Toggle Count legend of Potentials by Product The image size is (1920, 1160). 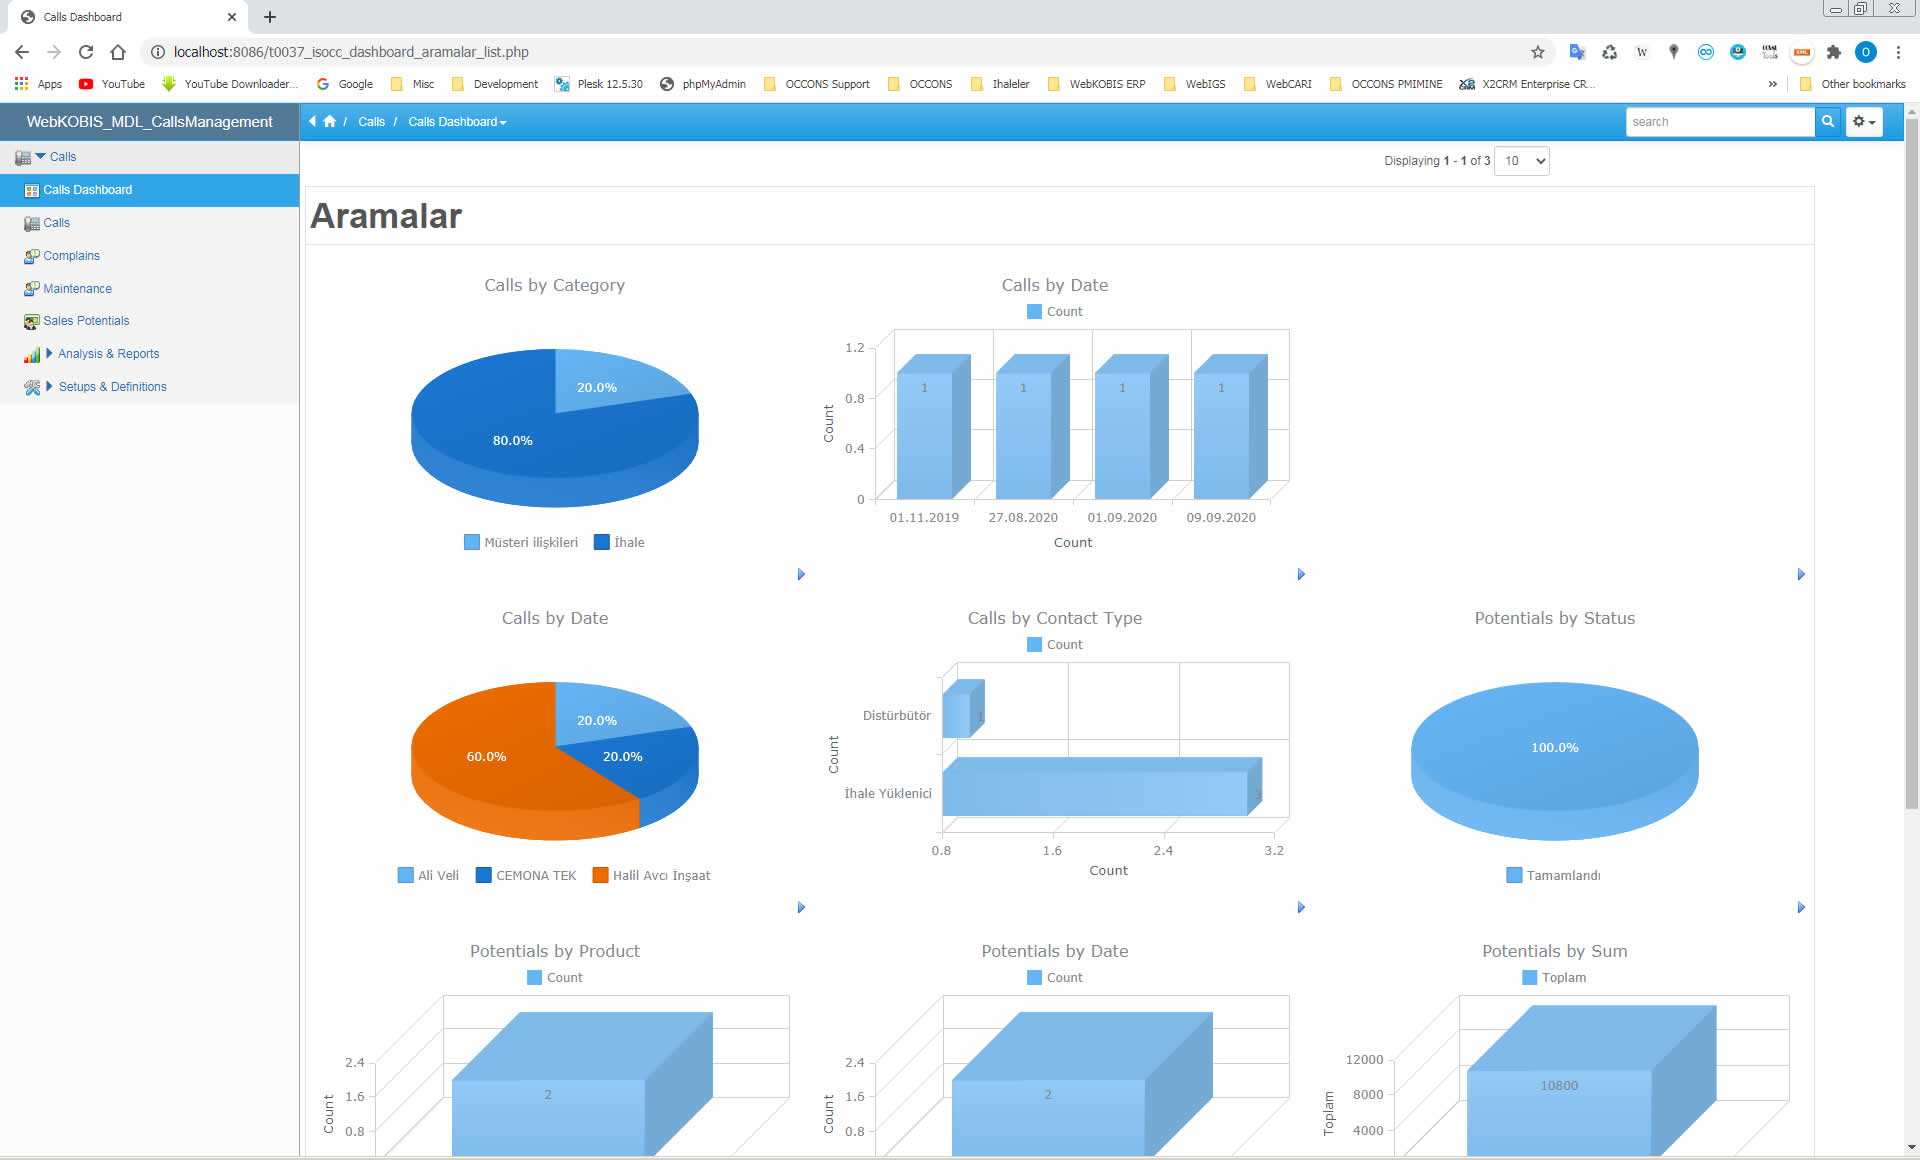555,978
